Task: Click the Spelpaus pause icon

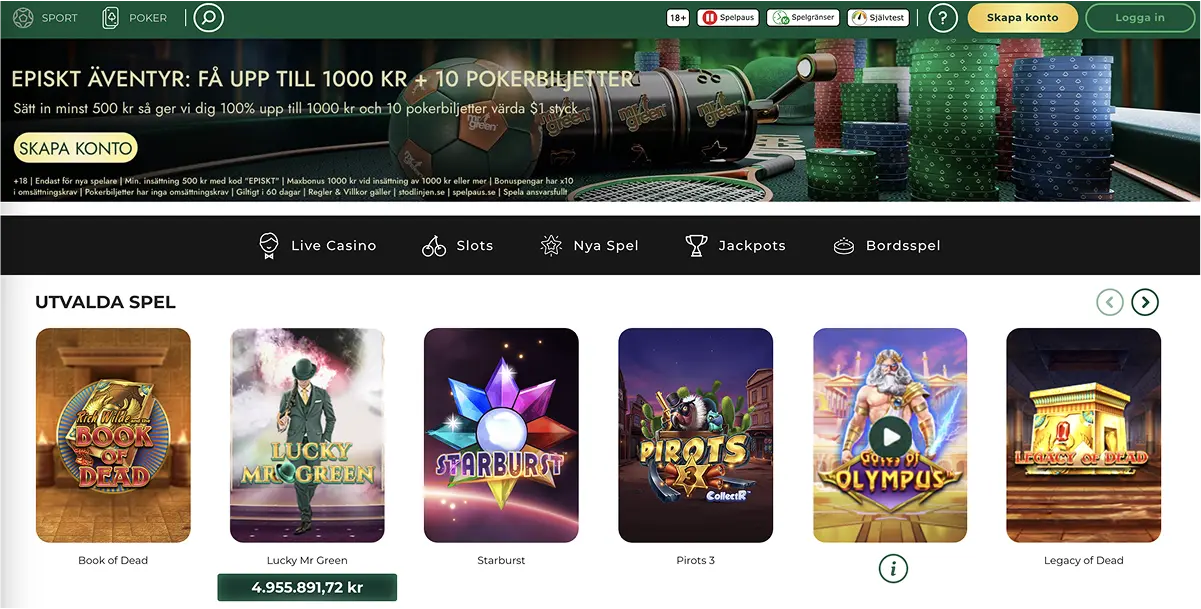Action: pyautogui.click(x=710, y=17)
